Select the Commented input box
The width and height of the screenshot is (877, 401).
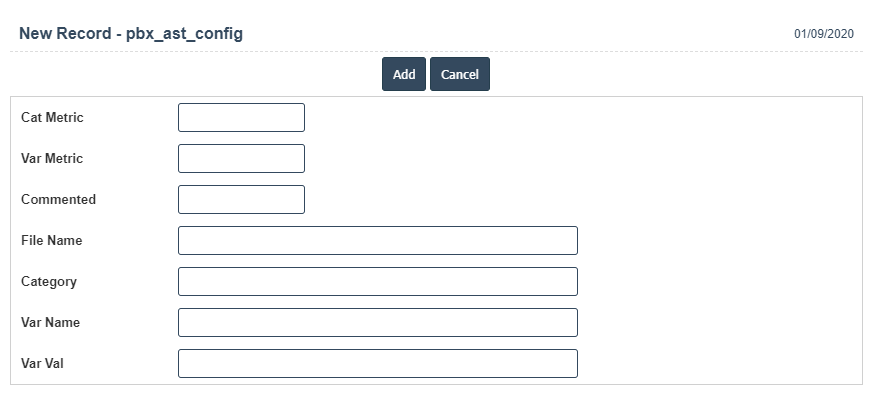[x=241, y=200]
